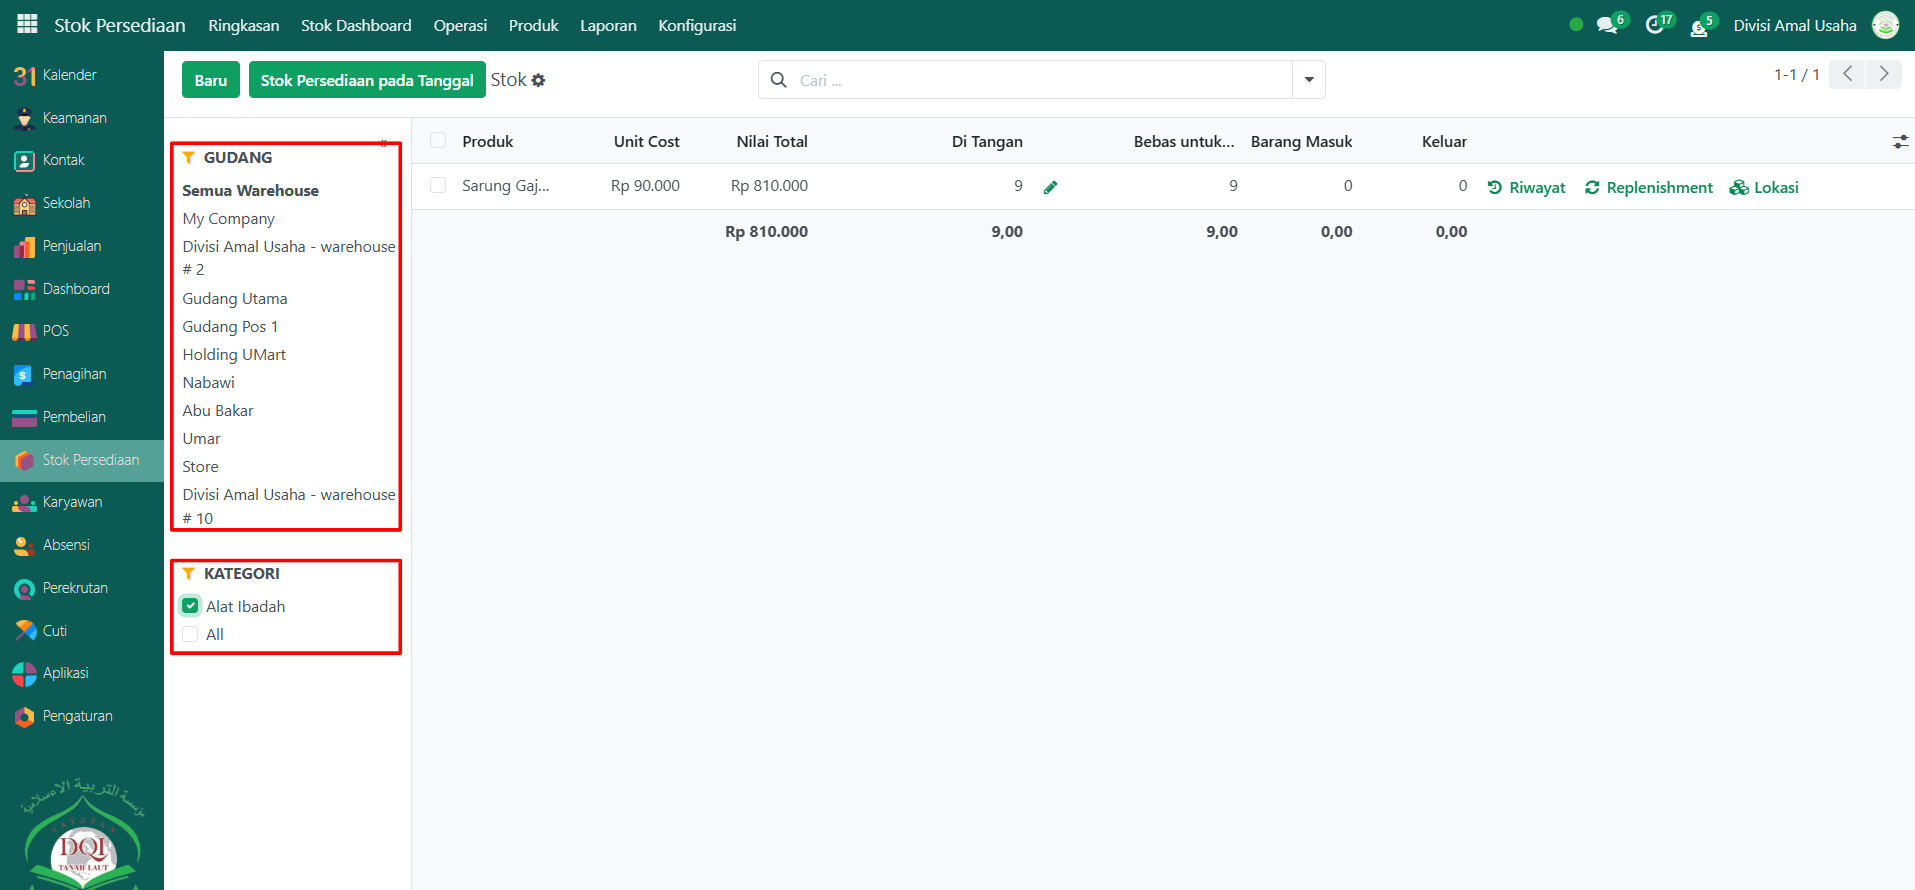1915x890 pixels.
Task: Collapse the filter side panel
Action: [384, 144]
